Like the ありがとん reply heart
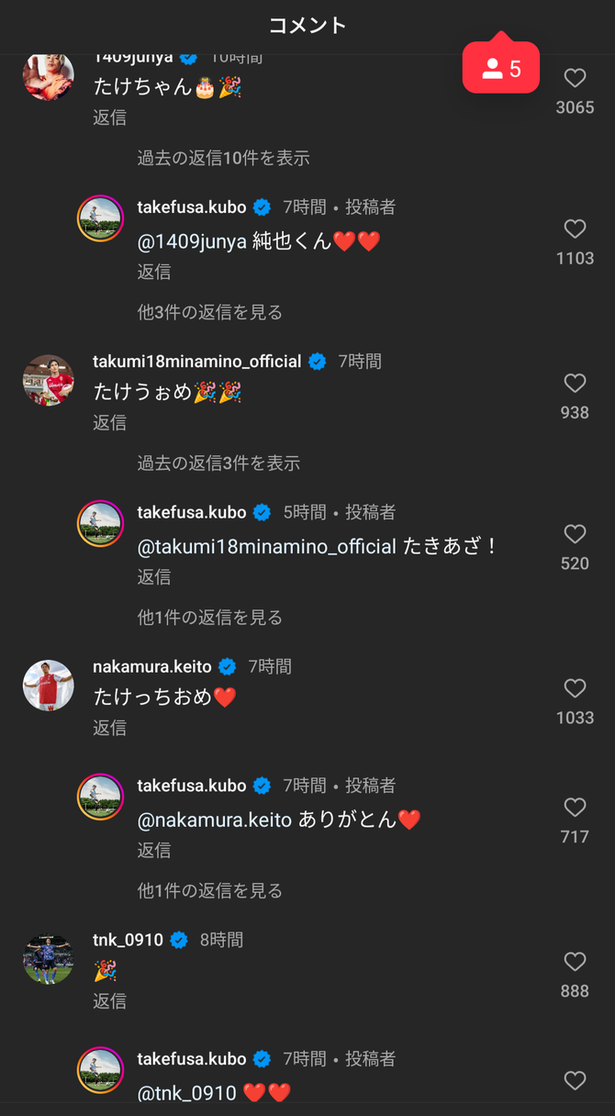The image size is (615, 1116). (574, 807)
